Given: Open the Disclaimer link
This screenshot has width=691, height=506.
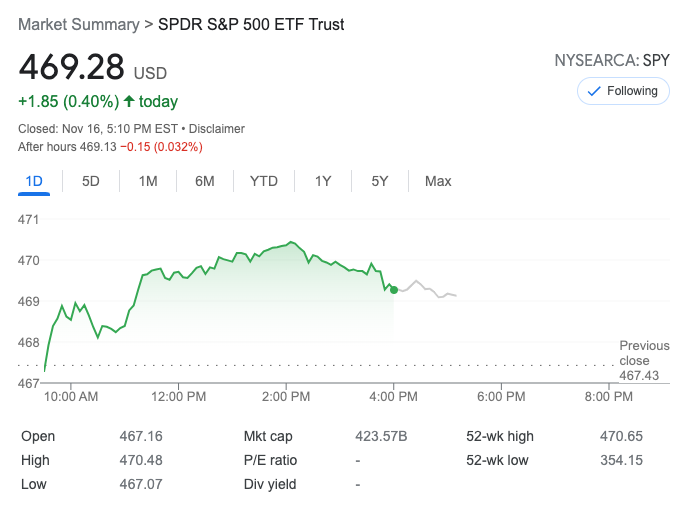Looking at the screenshot, I should pyautogui.click(x=217, y=129).
